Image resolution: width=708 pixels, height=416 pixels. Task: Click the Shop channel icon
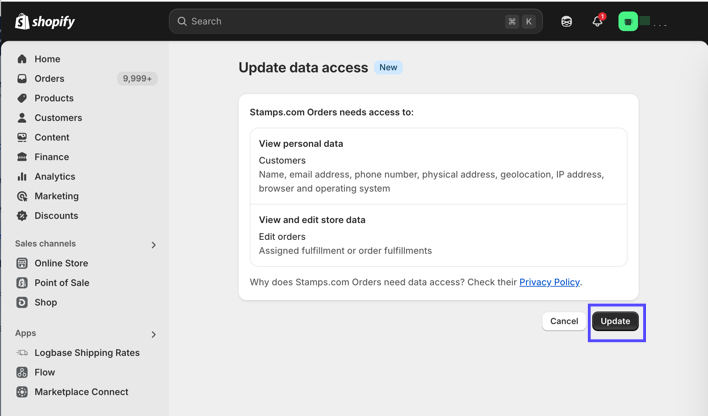[22, 302]
